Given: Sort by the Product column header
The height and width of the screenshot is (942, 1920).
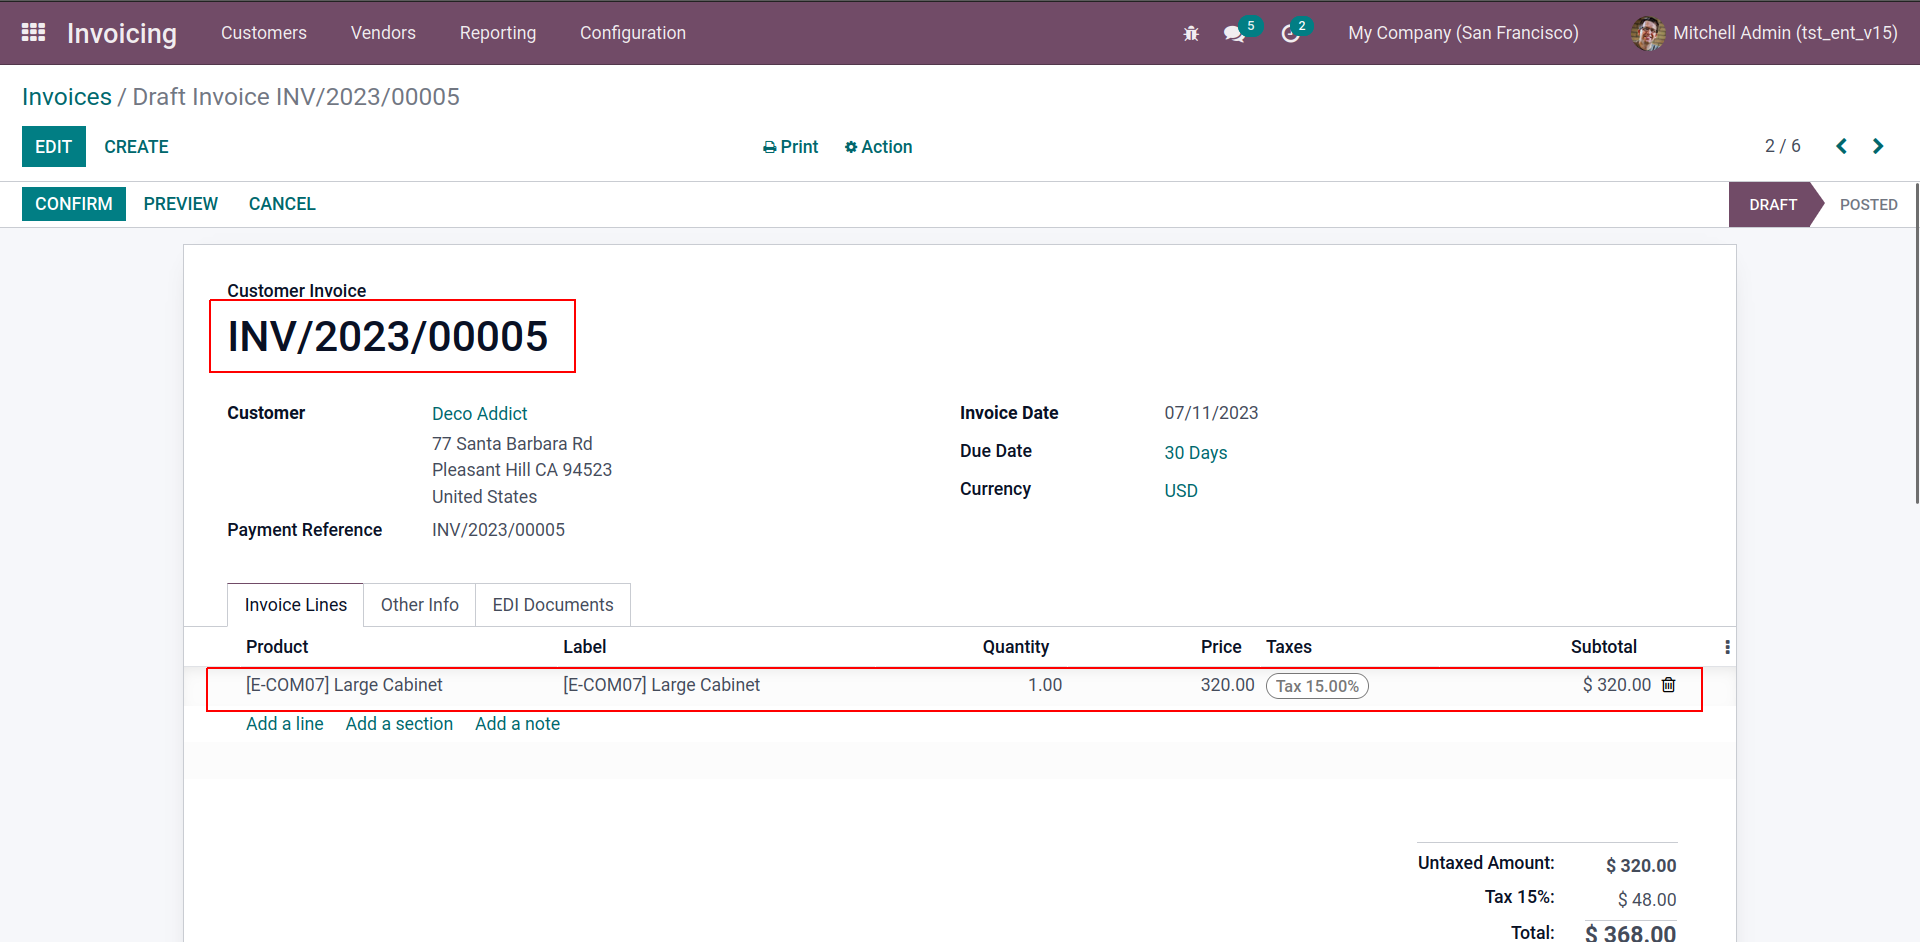Looking at the screenshot, I should pyautogui.click(x=277, y=647).
